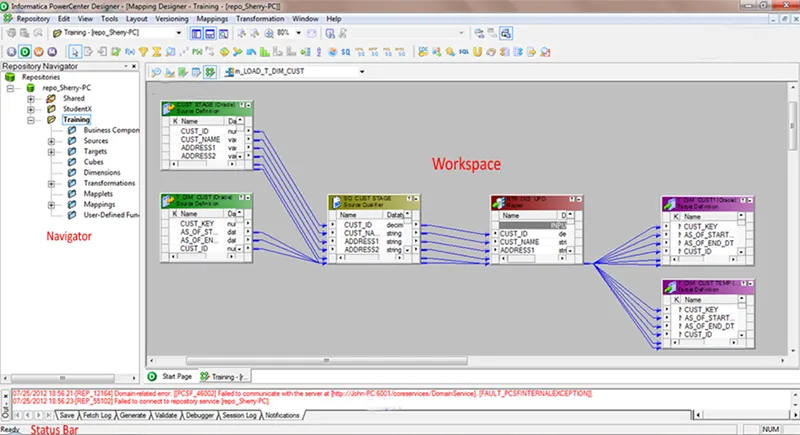Screen dimensions: 800x435
Task: Open the m_LOAD_T_DIM_CUST mapping dropdown
Action: tap(362, 72)
